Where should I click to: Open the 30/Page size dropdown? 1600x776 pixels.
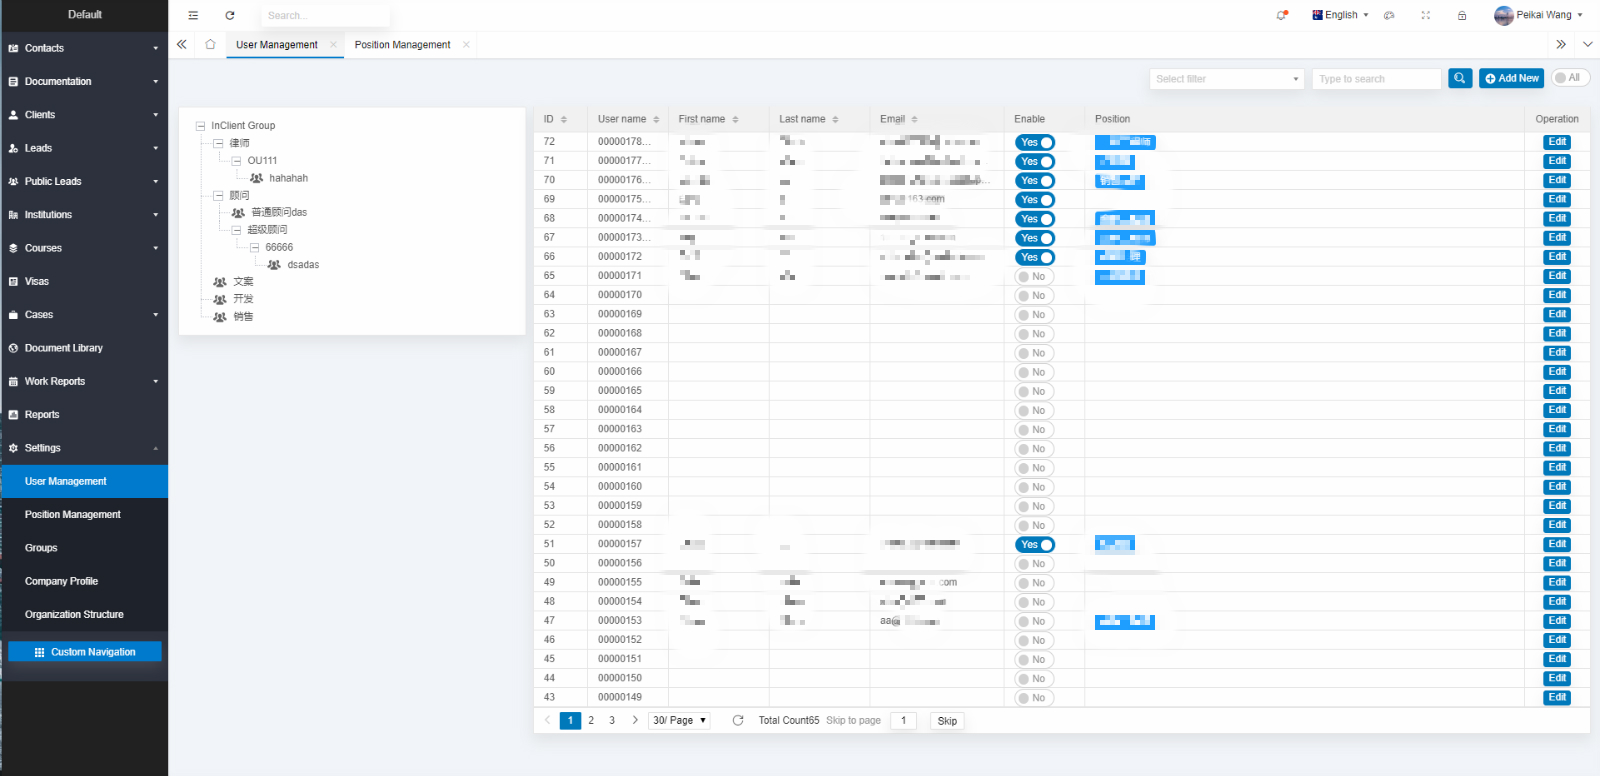tap(679, 720)
